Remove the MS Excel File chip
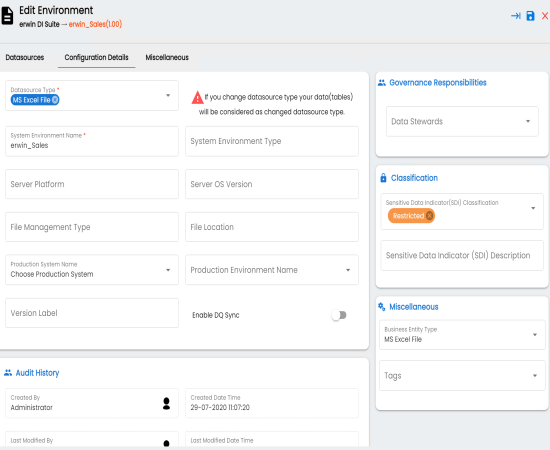550x450 pixels. point(55,100)
